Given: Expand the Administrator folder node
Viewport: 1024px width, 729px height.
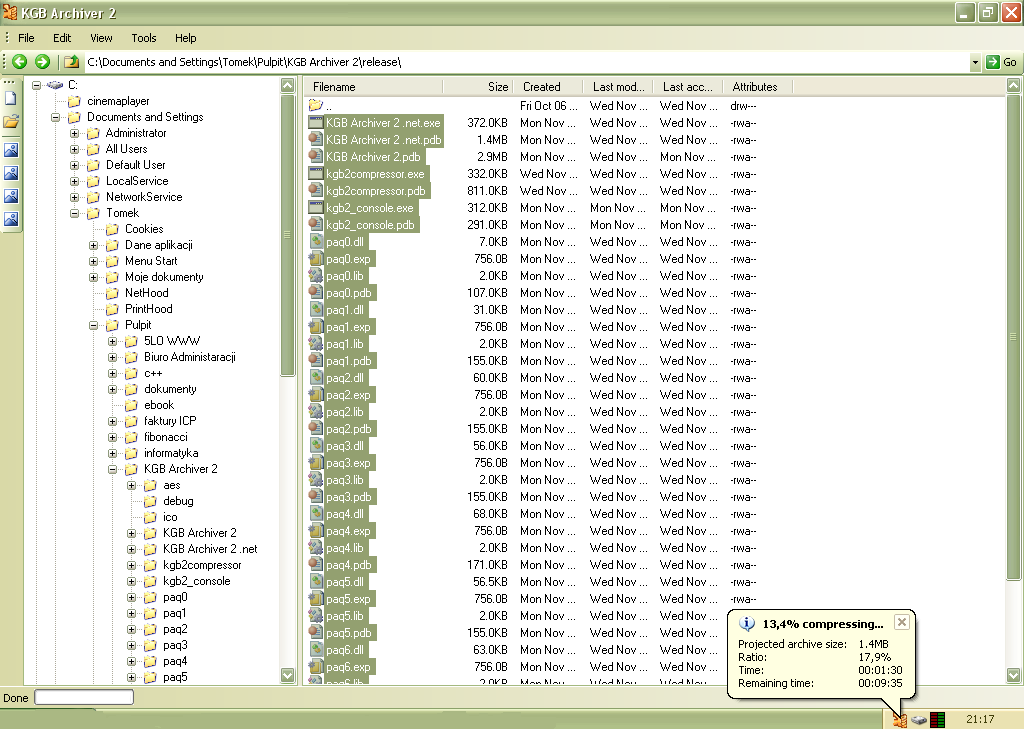Looking at the screenshot, I should (74, 133).
